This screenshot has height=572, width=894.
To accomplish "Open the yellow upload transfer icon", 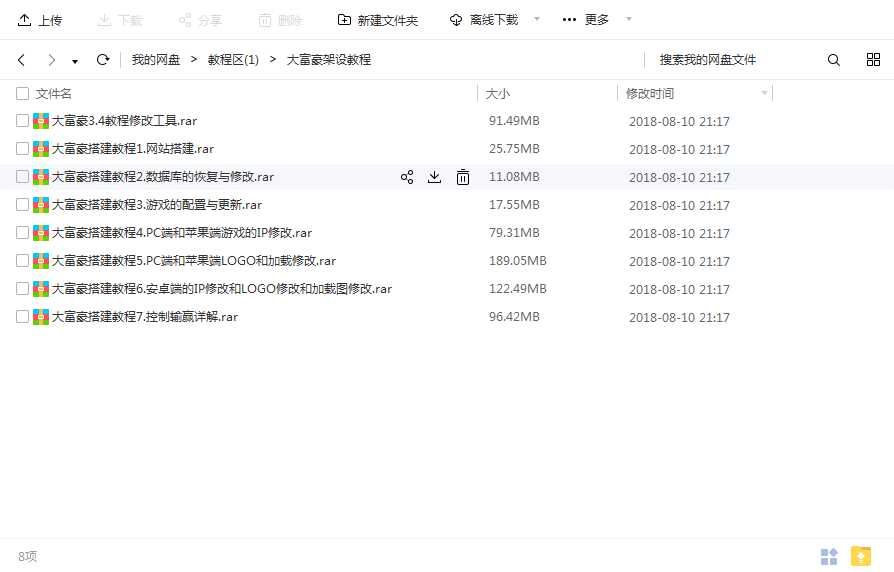I will (861, 556).
